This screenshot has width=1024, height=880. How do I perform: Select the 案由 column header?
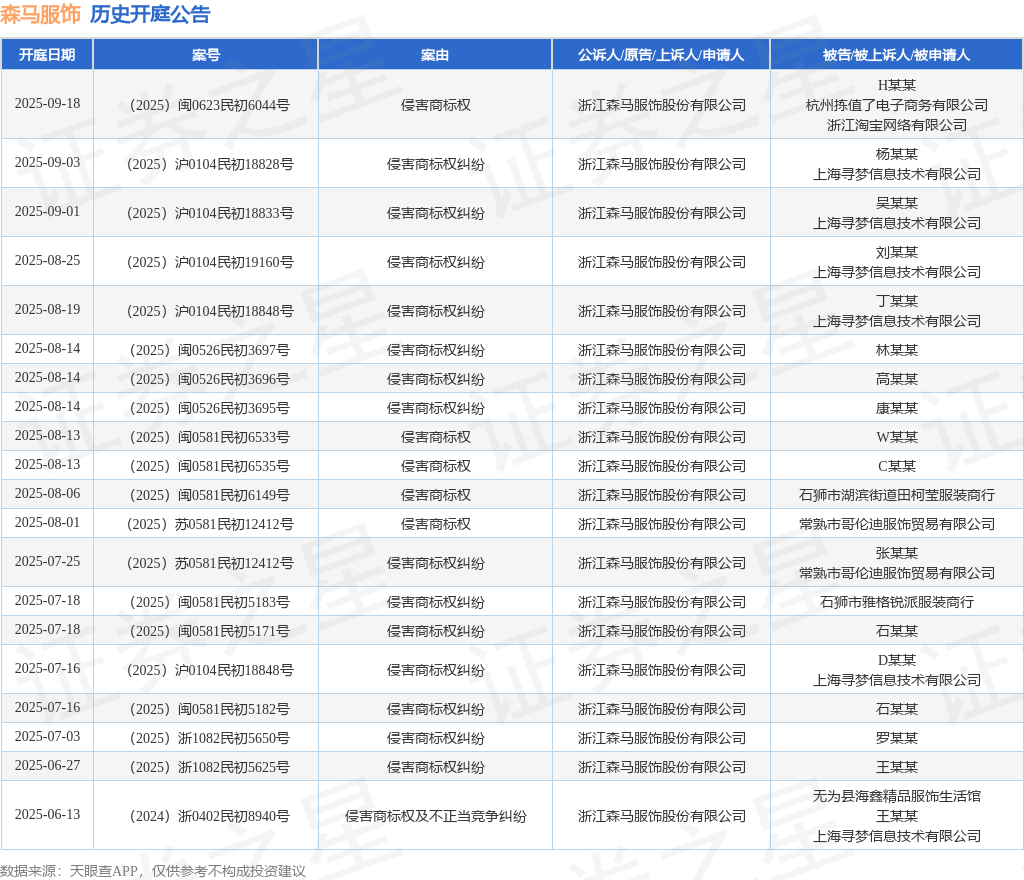pos(435,55)
